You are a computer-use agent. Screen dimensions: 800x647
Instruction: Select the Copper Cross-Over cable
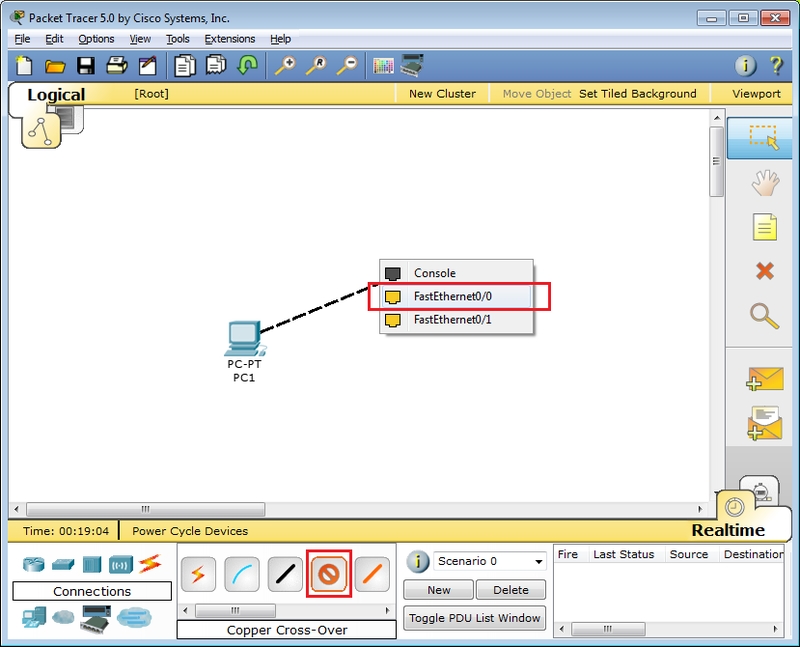(329, 574)
